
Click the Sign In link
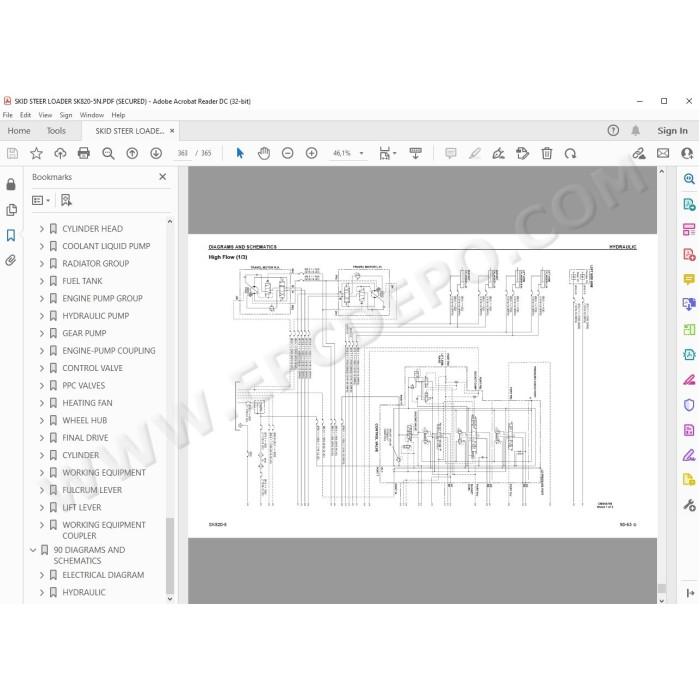click(x=672, y=131)
